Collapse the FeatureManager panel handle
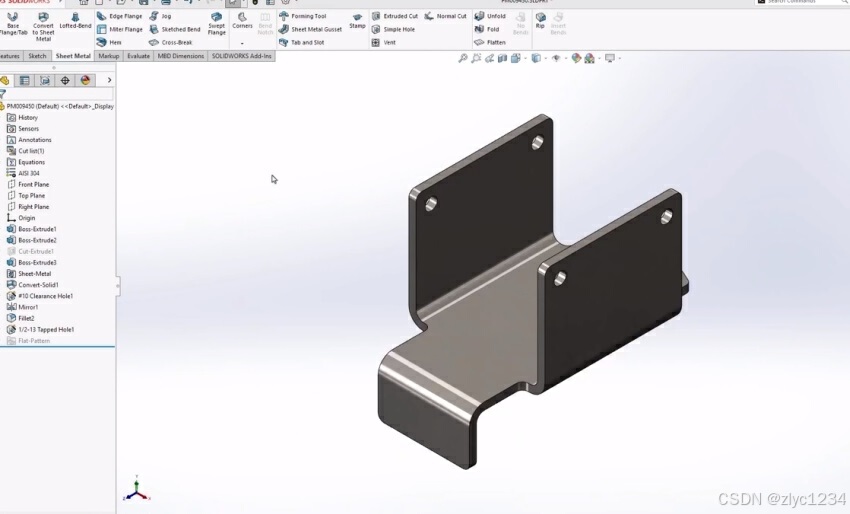This screenshot has width=850, height=514. [118, 286]
